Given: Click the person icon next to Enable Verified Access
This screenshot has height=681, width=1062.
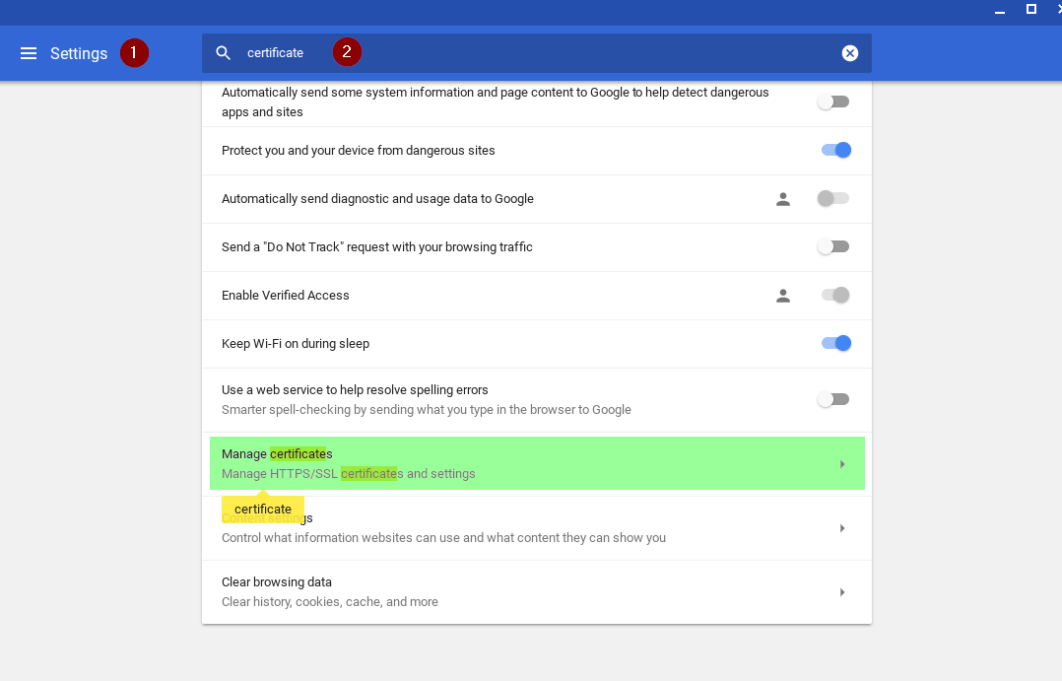Looking at the screenshot, I should pos(783,294).
